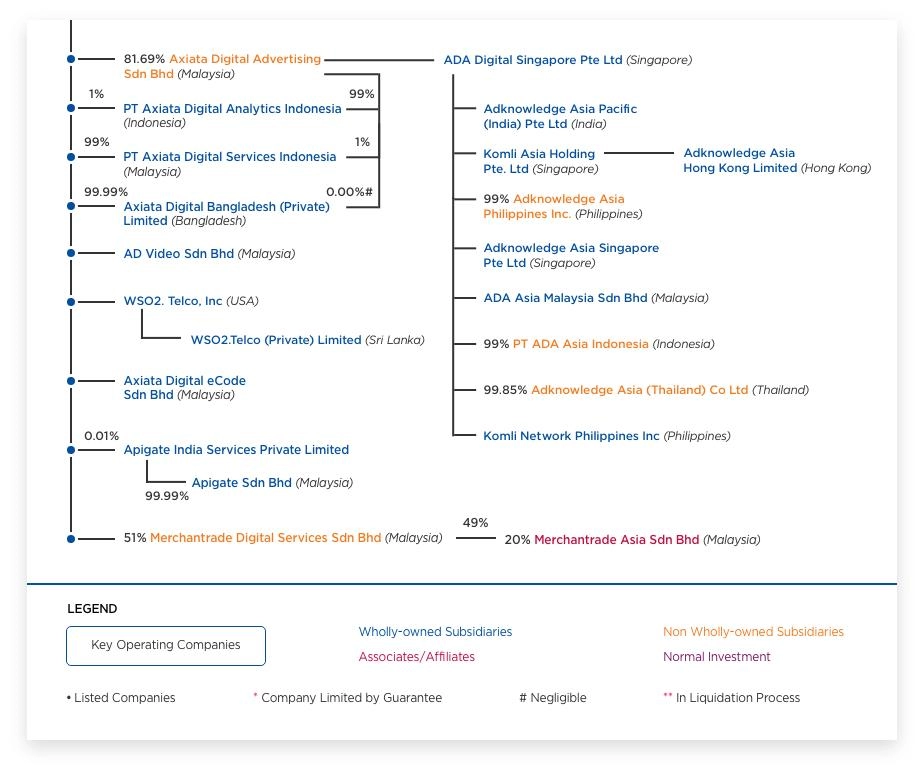
Task: Select In Liquidation Process legend note
Action: (x=731, y=698)
